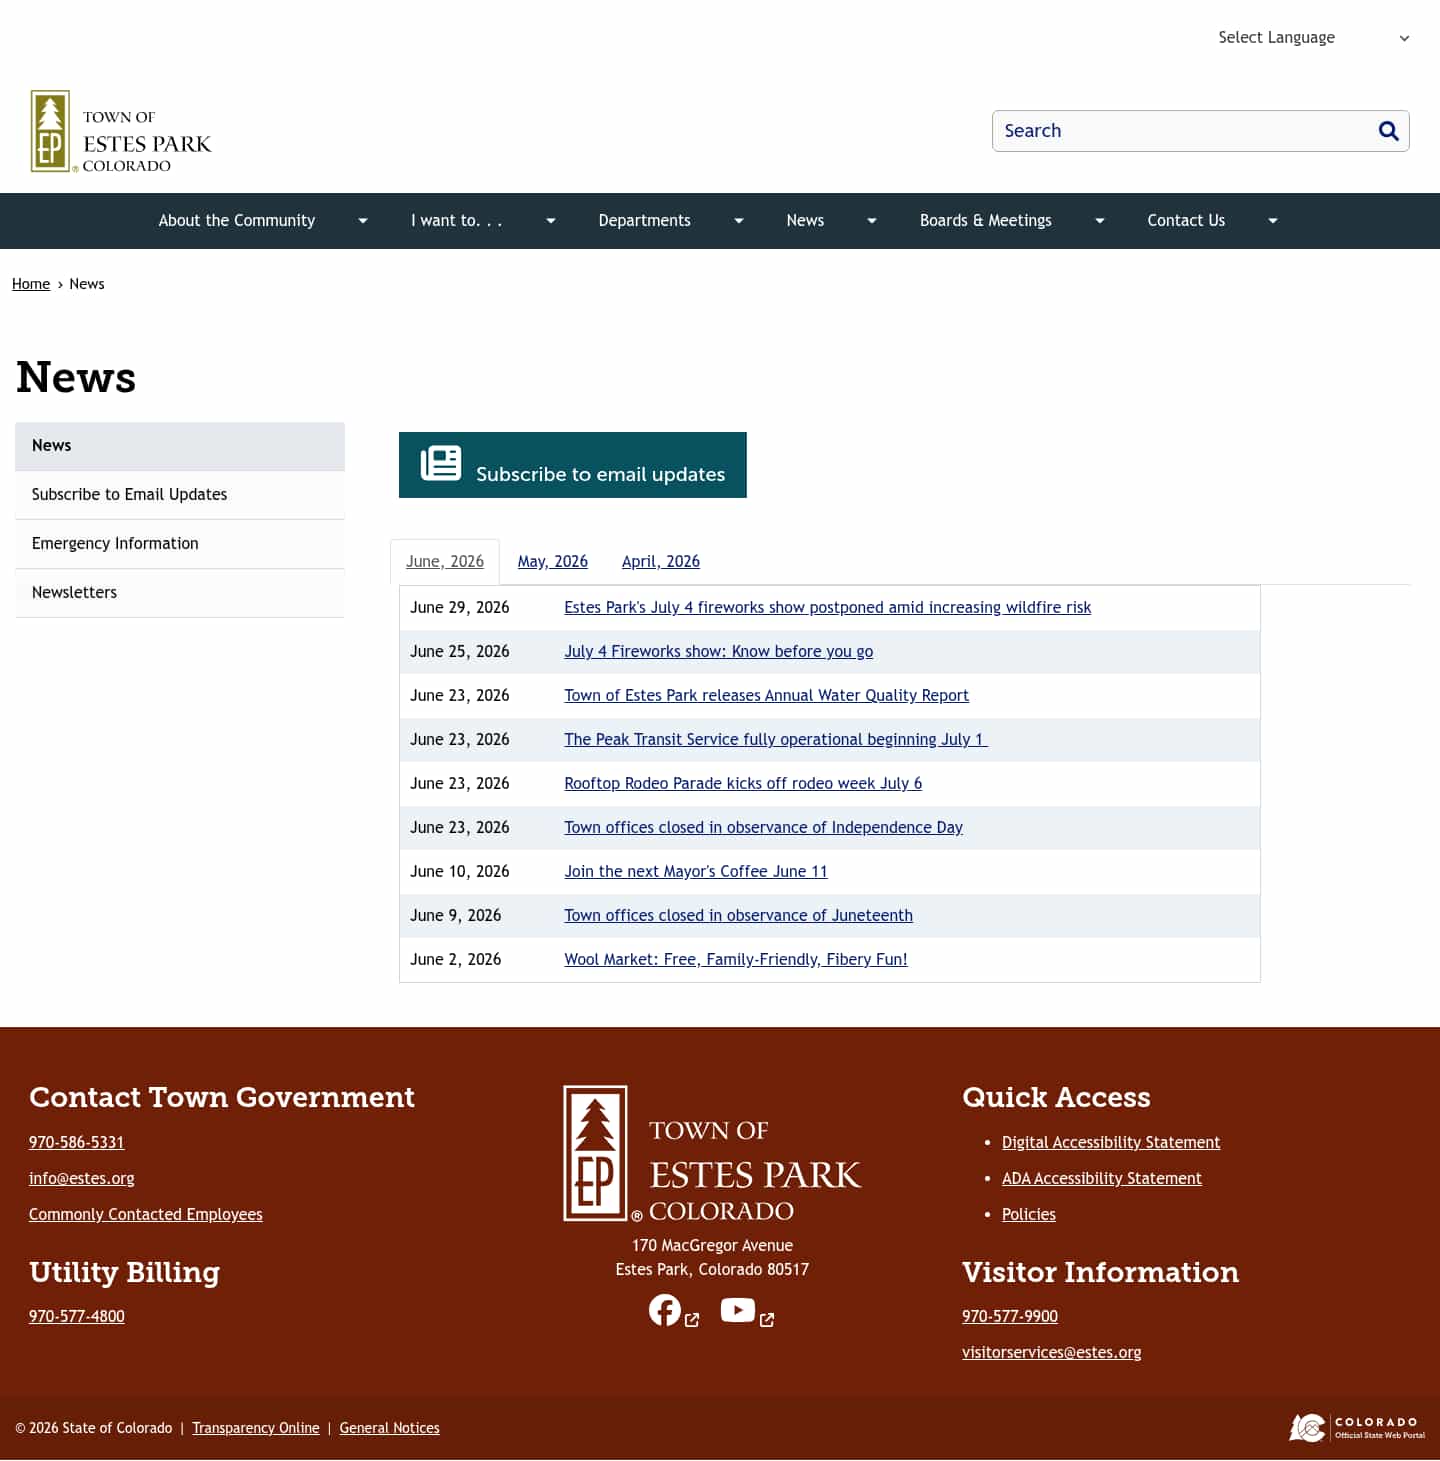Expand the Departments menu arrow

(x=739, y=221)
